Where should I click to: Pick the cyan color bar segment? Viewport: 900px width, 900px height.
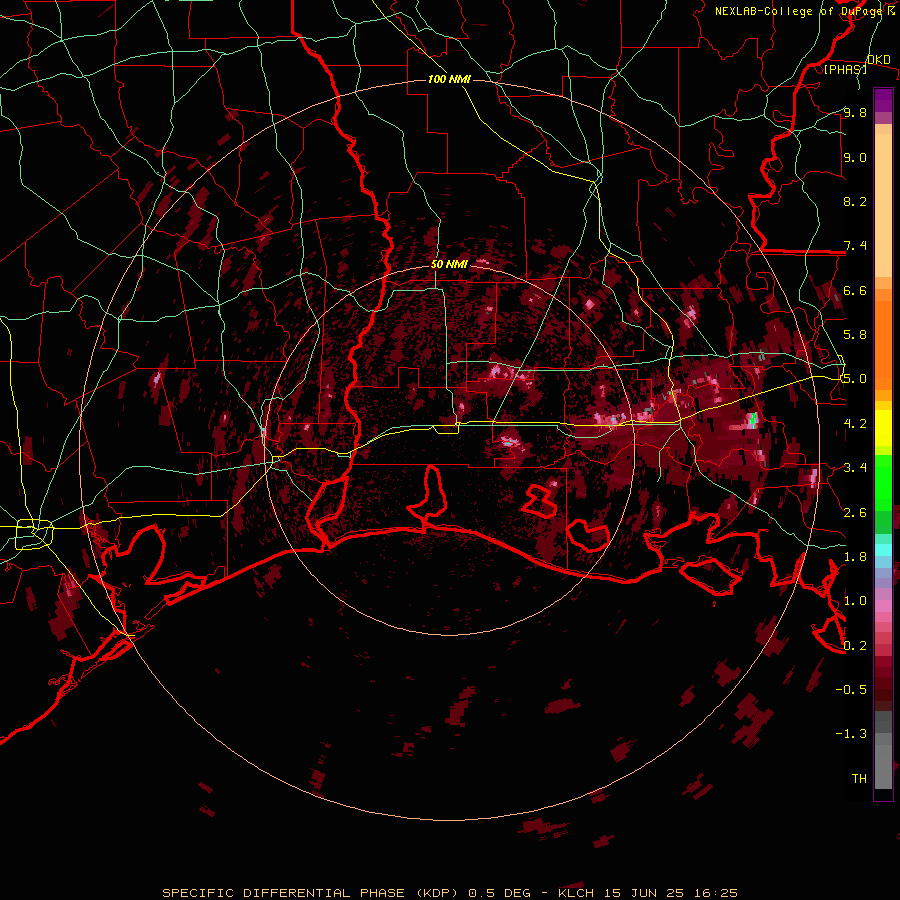[883, 550]
